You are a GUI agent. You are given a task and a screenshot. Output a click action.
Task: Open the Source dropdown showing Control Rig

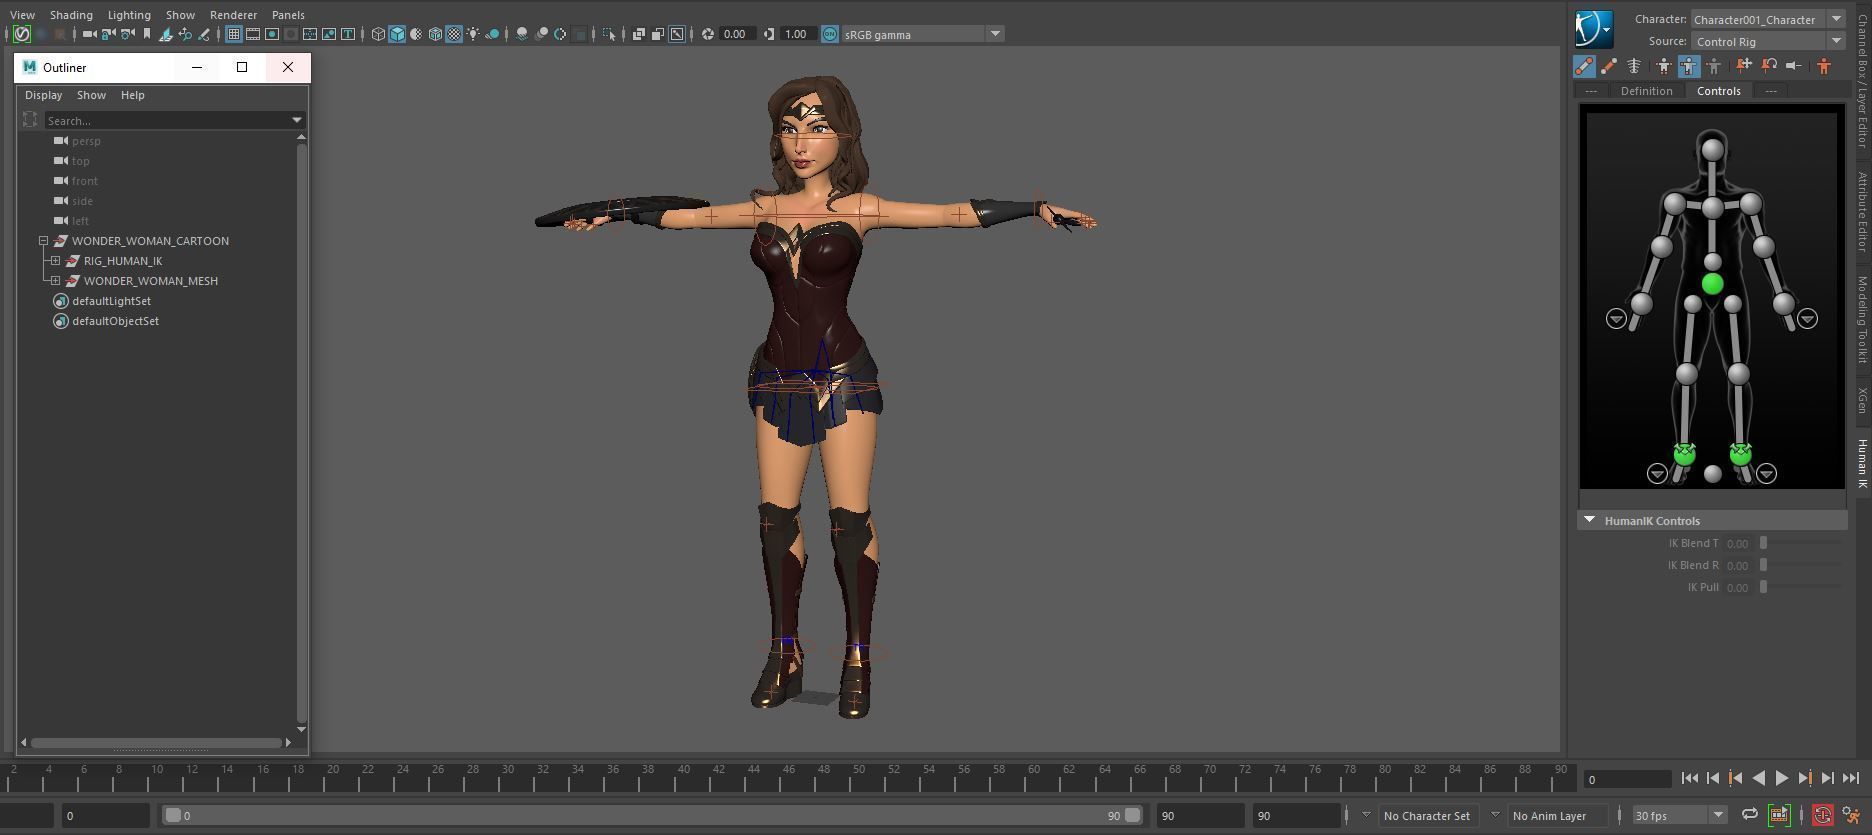1767,41
